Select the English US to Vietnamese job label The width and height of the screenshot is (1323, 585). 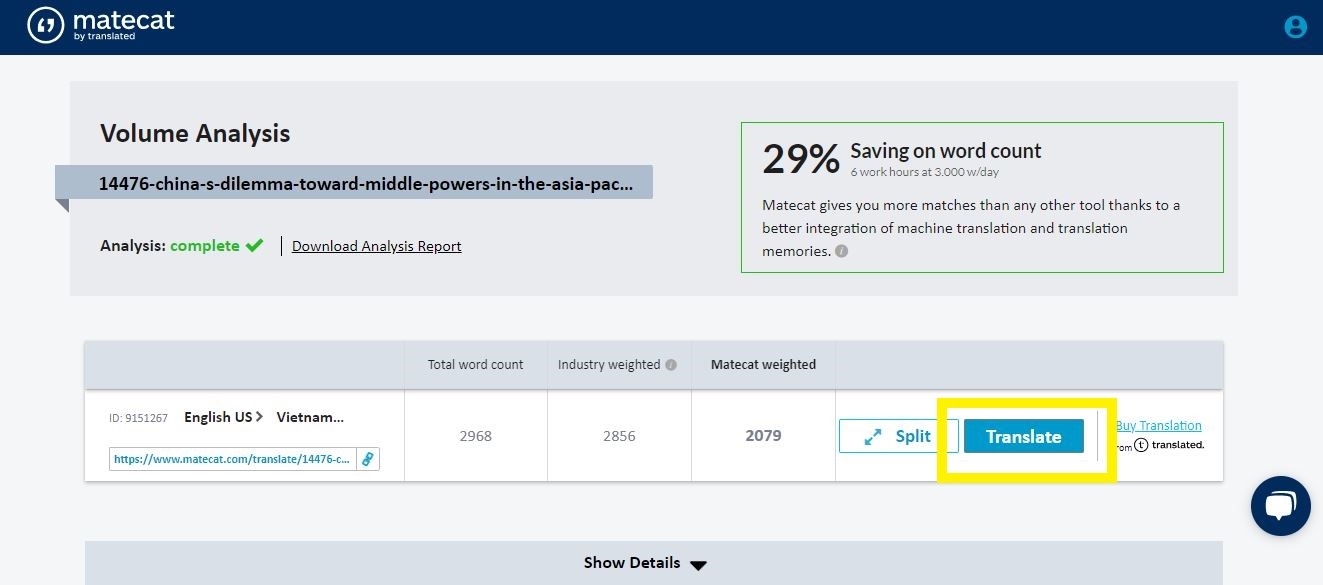point(264,417)
